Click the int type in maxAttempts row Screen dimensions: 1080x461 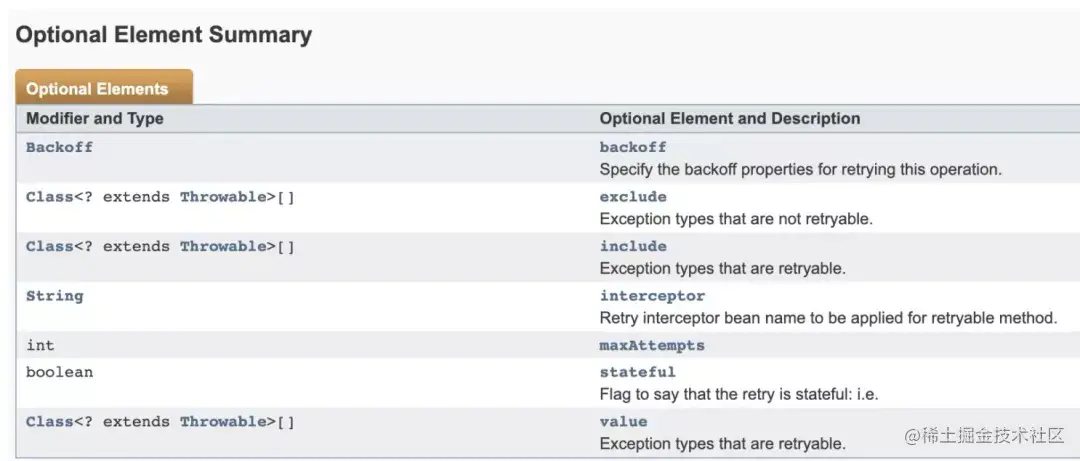point(40,345)
